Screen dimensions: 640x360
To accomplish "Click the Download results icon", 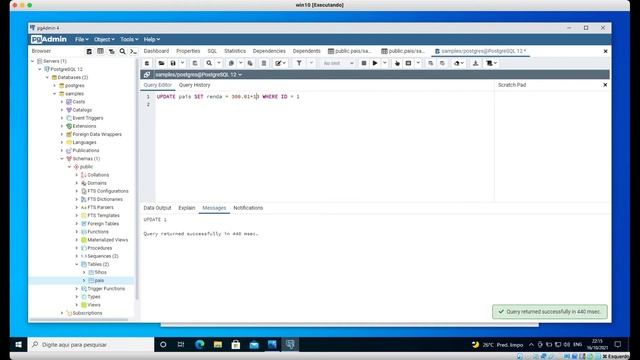I will tap(476, 63).
